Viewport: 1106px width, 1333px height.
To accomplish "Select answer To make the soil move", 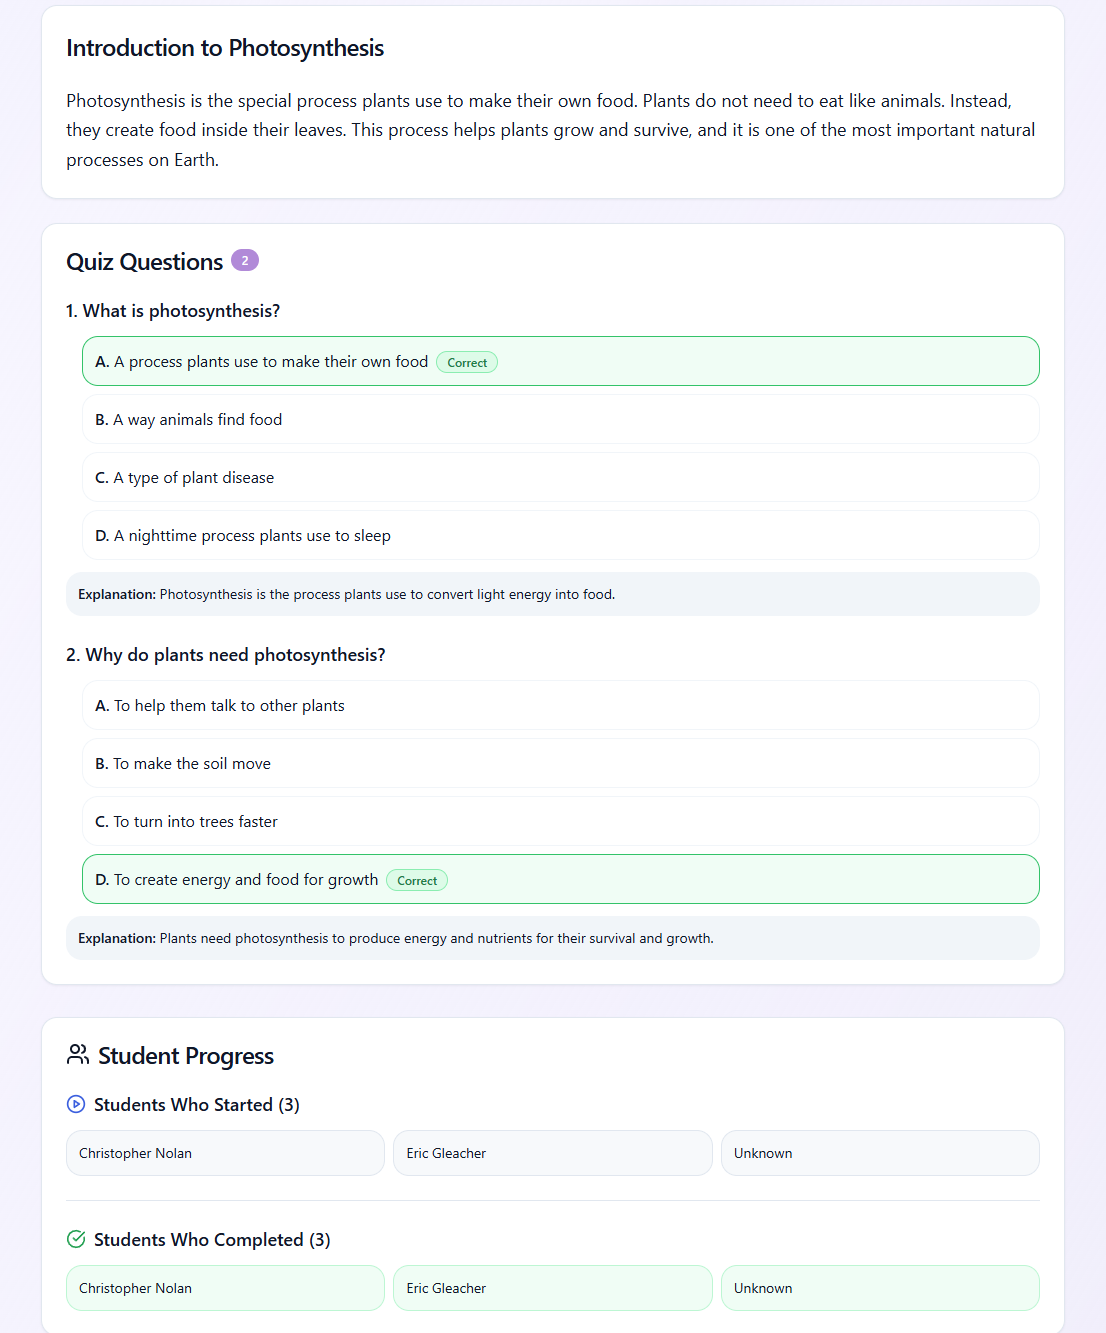I will click(560, 764).
